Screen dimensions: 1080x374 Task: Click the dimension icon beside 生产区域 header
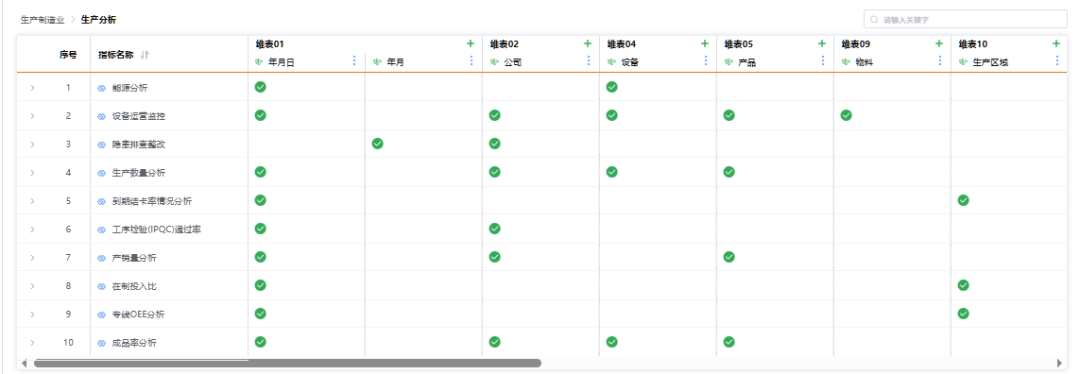[x=962, y=62]
